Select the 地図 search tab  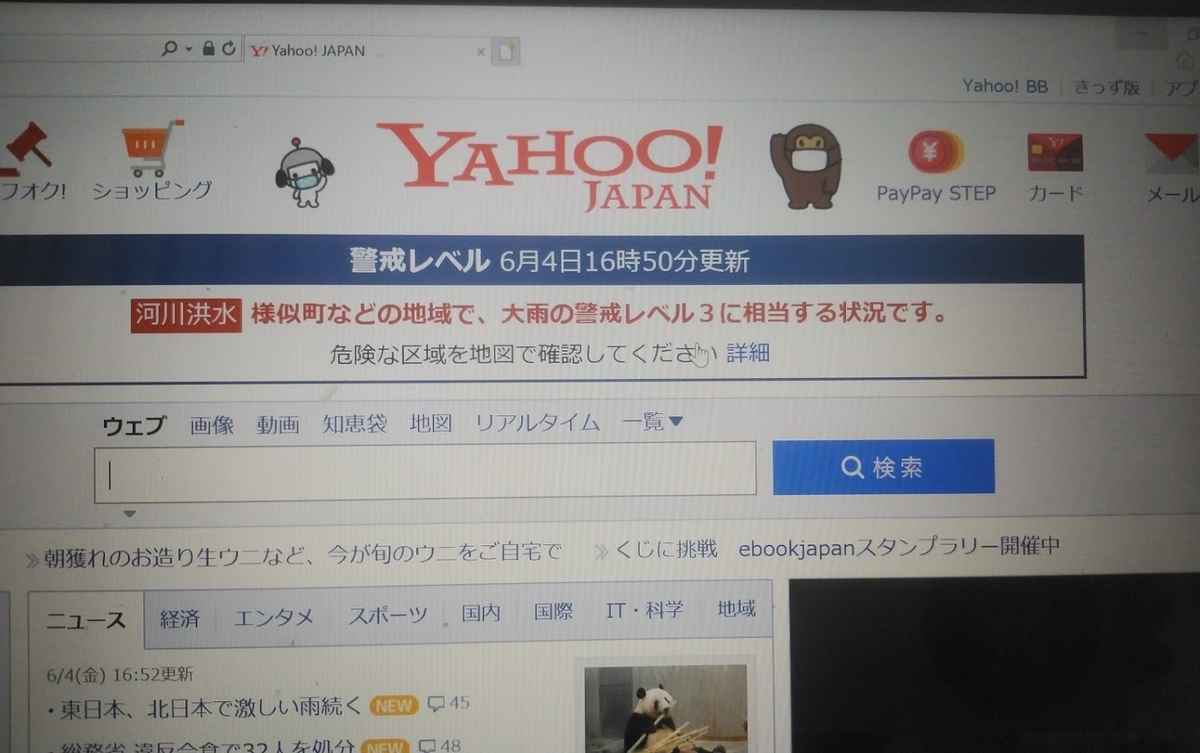(x=431, y=423)
